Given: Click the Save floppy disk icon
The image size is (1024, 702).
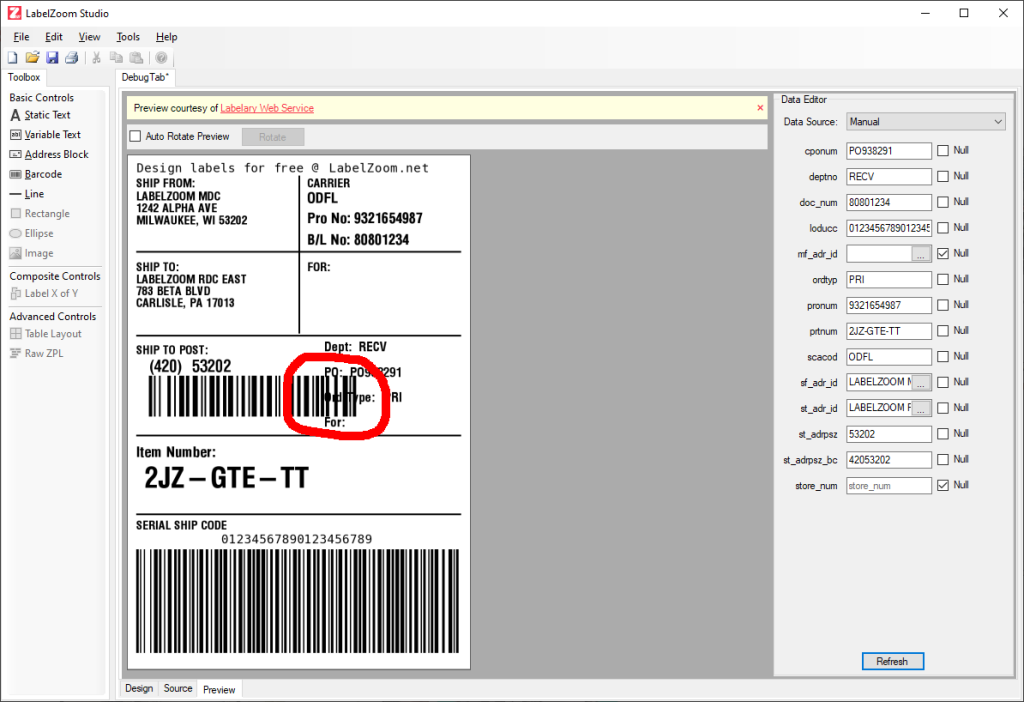Looking at the screenshot, I should coord(52,57).
